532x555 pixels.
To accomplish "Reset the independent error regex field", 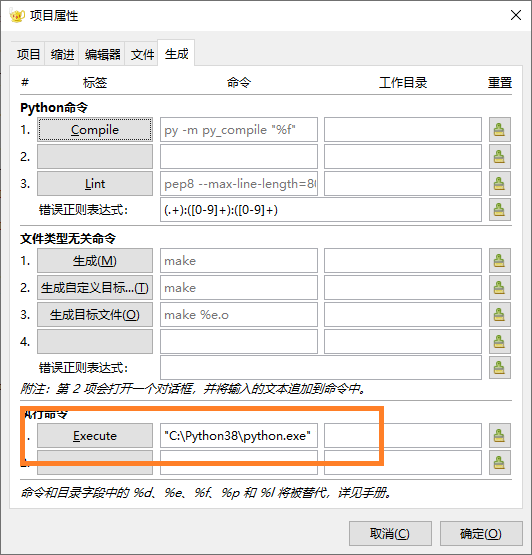I will [499, 367].
